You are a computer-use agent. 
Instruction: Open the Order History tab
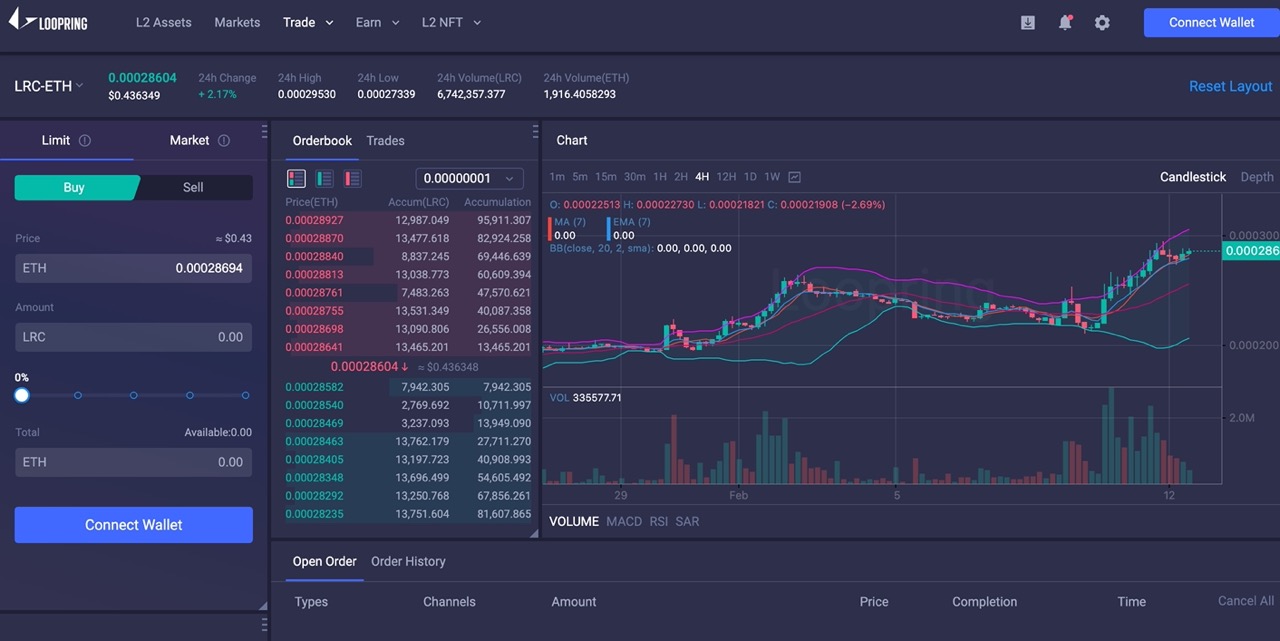click(x=408, y=561)
